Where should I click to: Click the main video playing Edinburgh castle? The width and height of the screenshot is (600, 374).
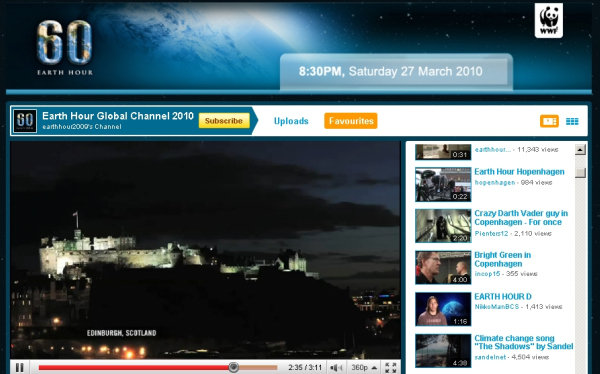205,250
